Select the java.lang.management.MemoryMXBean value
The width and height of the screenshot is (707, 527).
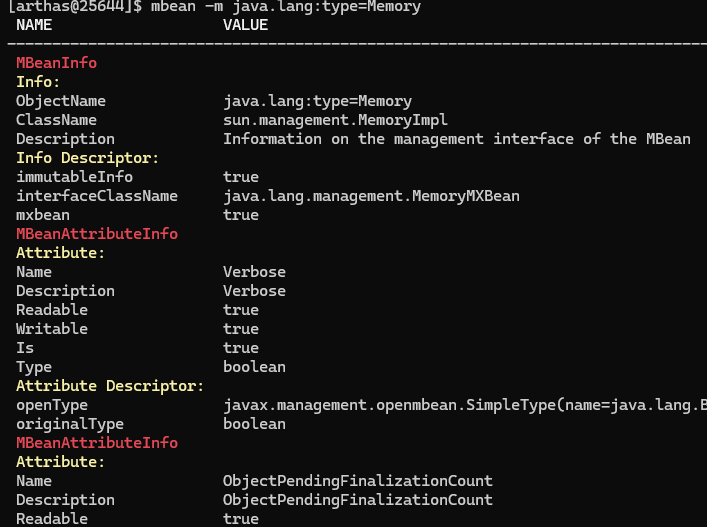coord(371,196)
